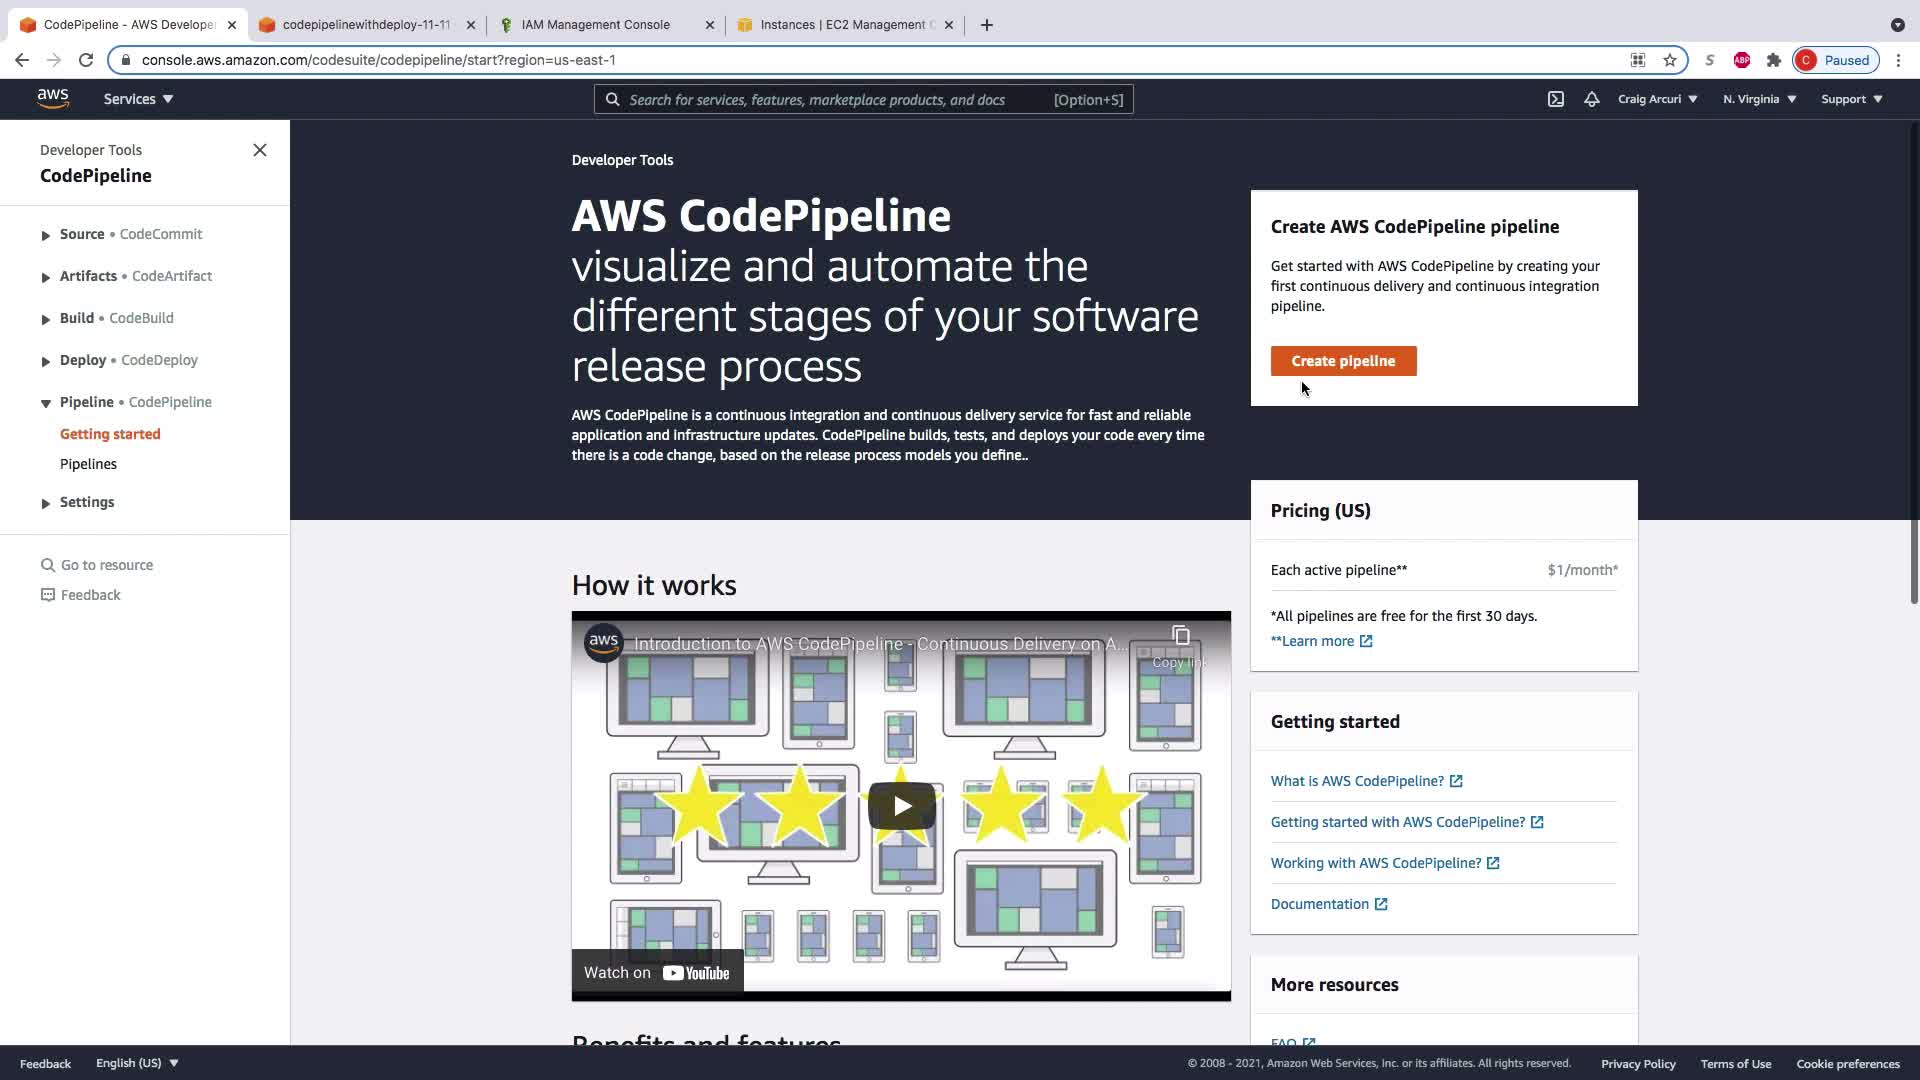The height and width of the screenshot is (1080, 1920).
Task: Bookmark page with star icon
Action: (x=1669, y=60)
